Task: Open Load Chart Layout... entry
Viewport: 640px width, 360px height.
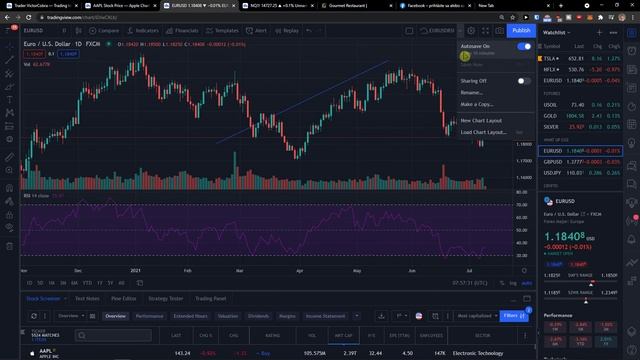Action: [x=484, y=132]
